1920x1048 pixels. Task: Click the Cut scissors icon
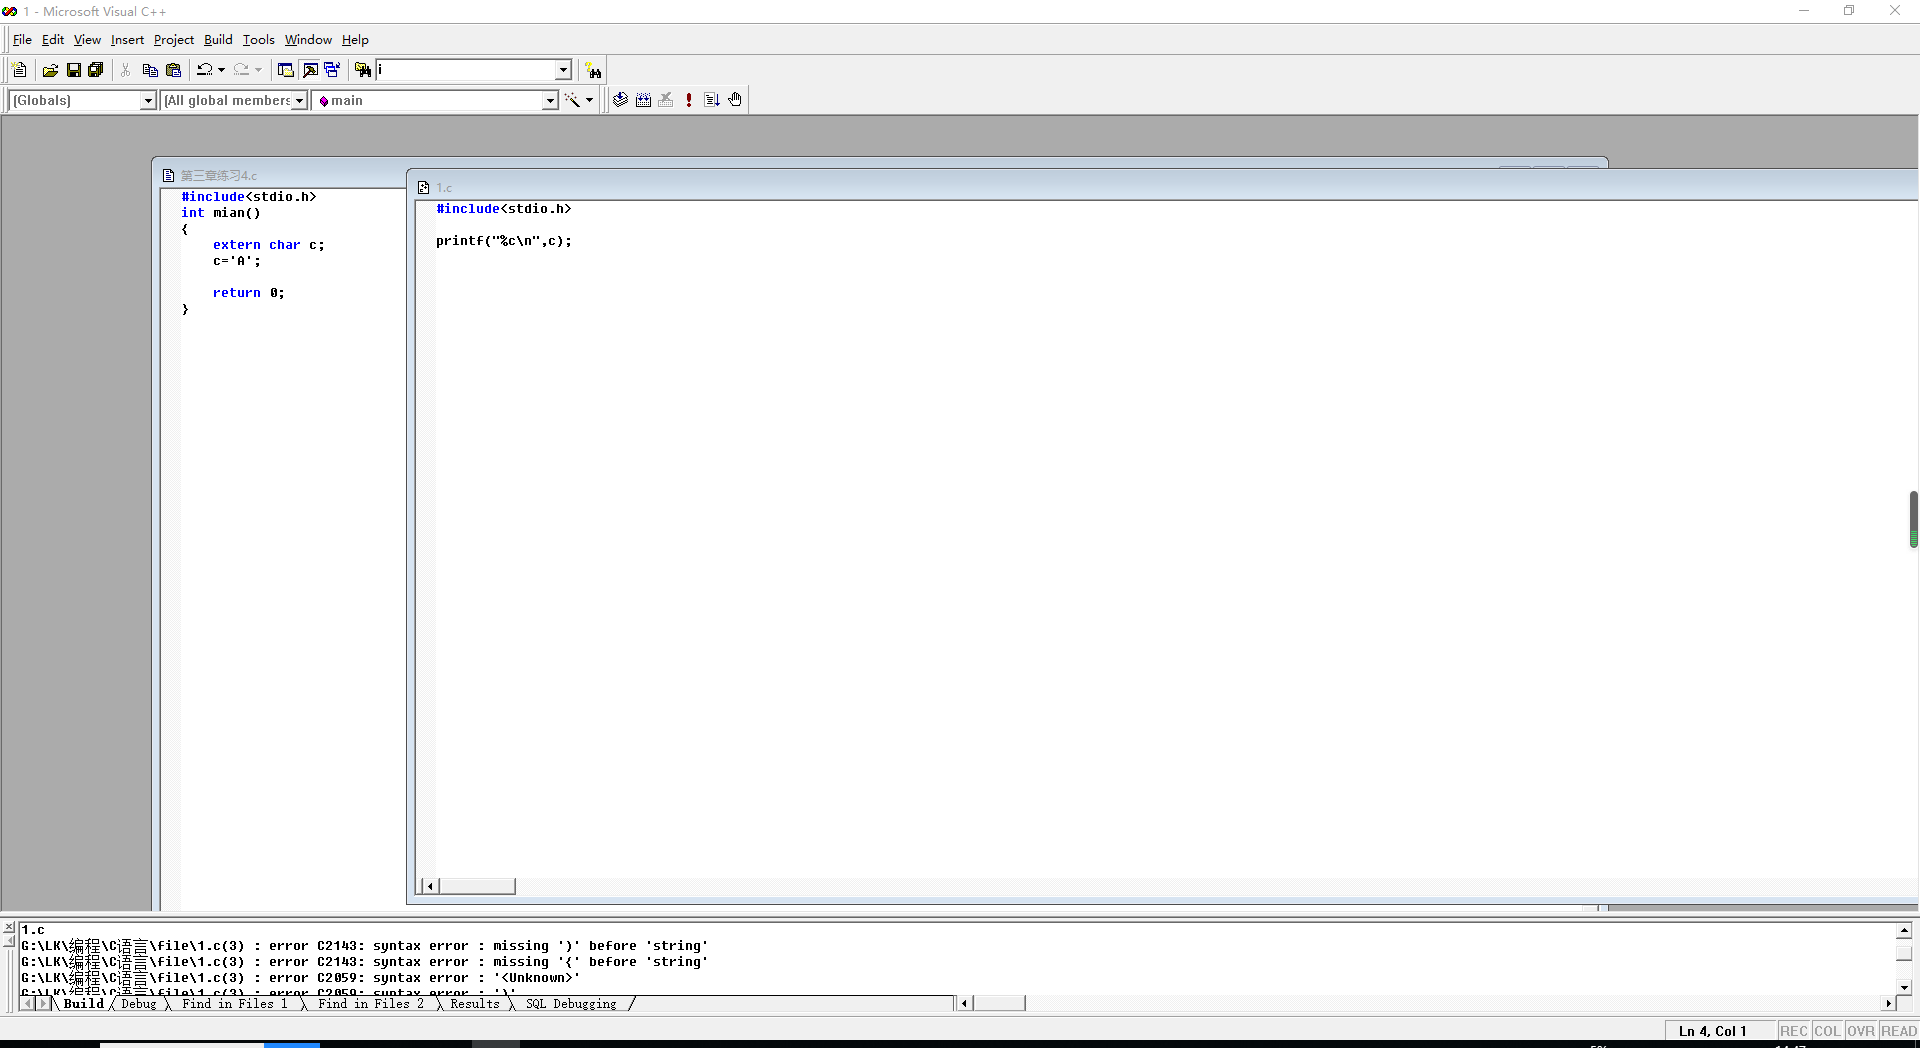[126, 70]
